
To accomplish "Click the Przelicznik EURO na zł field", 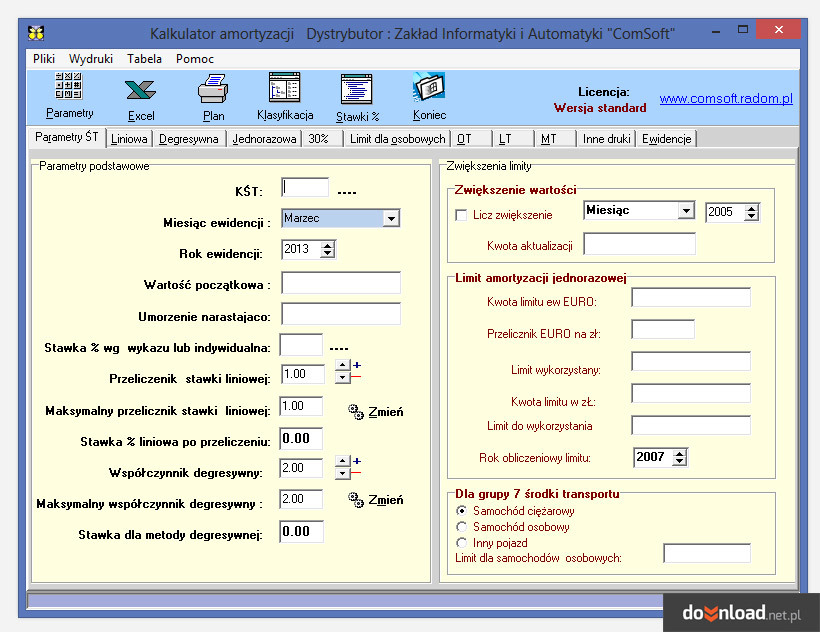I will [x=663, y=330].
